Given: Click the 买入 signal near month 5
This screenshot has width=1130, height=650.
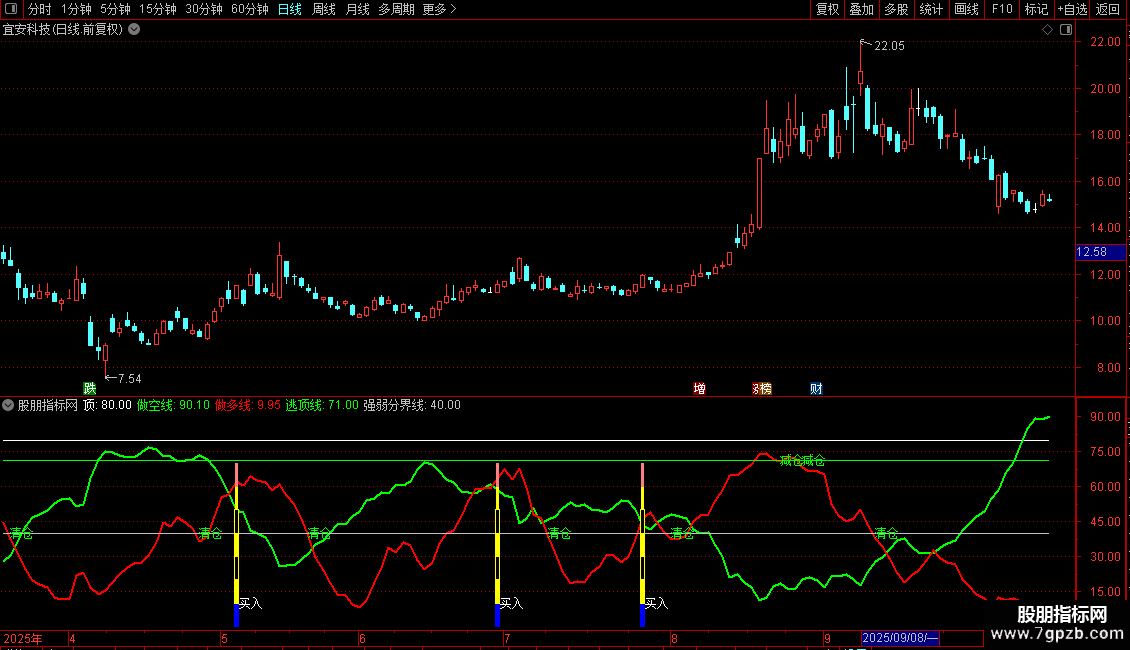Looking at the screenshot, I should pos(251,603).
